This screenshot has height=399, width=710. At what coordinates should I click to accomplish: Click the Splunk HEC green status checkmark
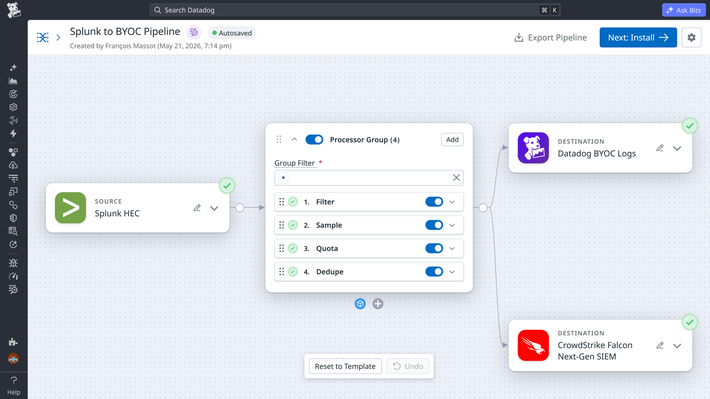(x=227, y=185)
